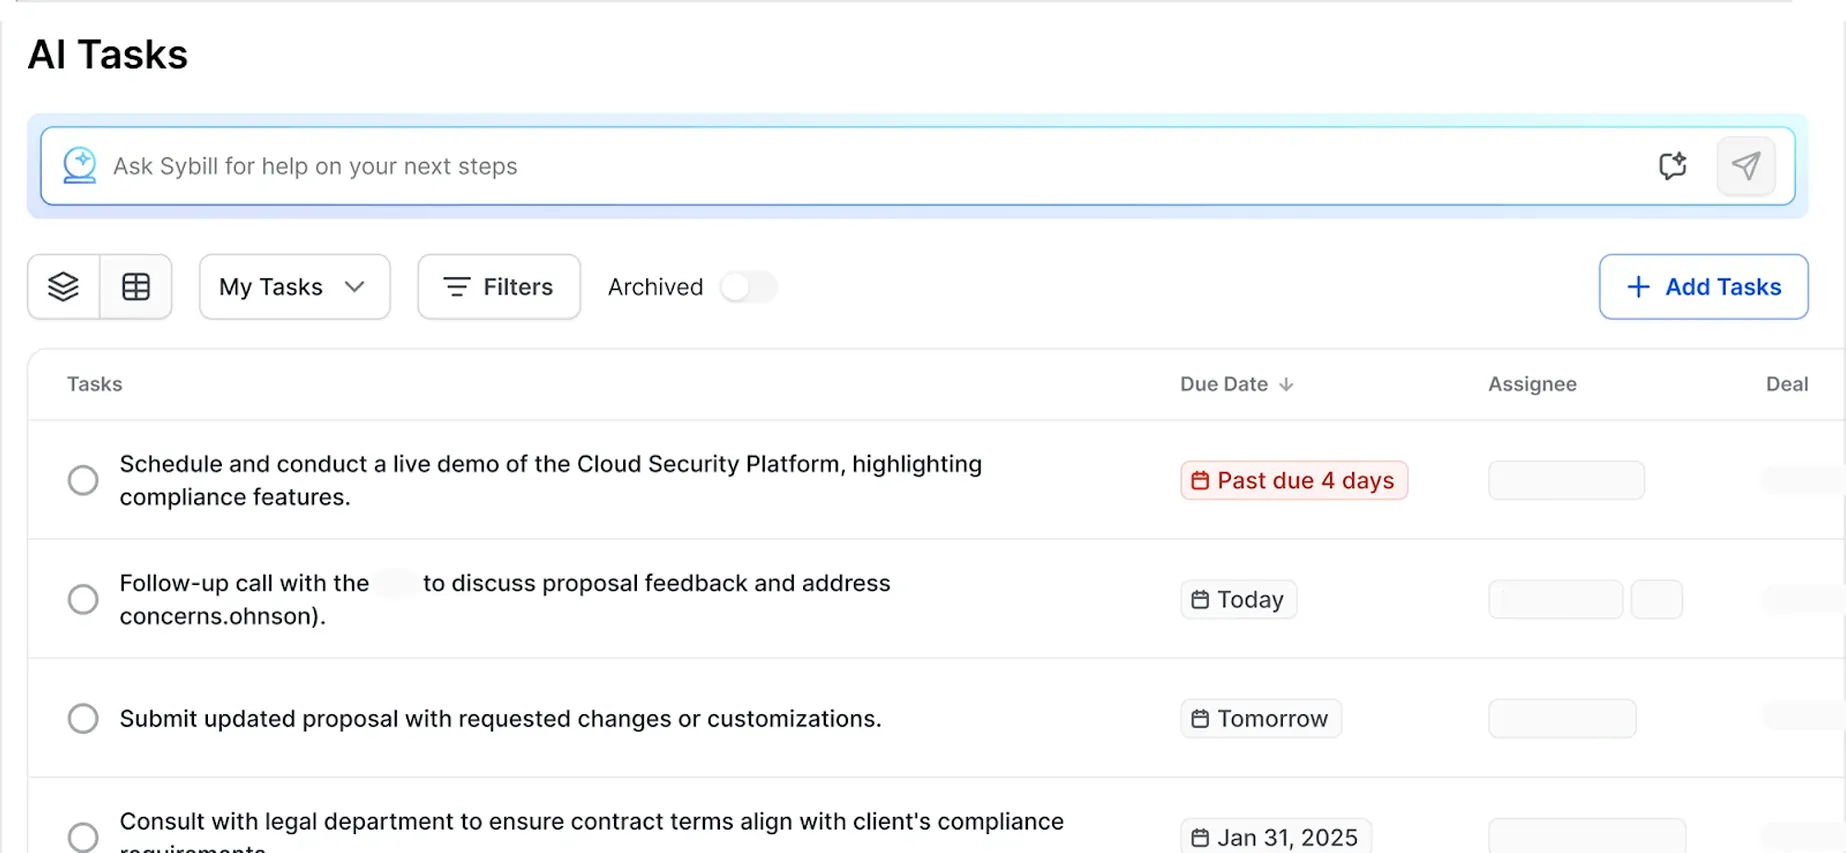1846x853 pixels.
Task: Click the Sybill assistant icon in search bar
Action: 80,165
